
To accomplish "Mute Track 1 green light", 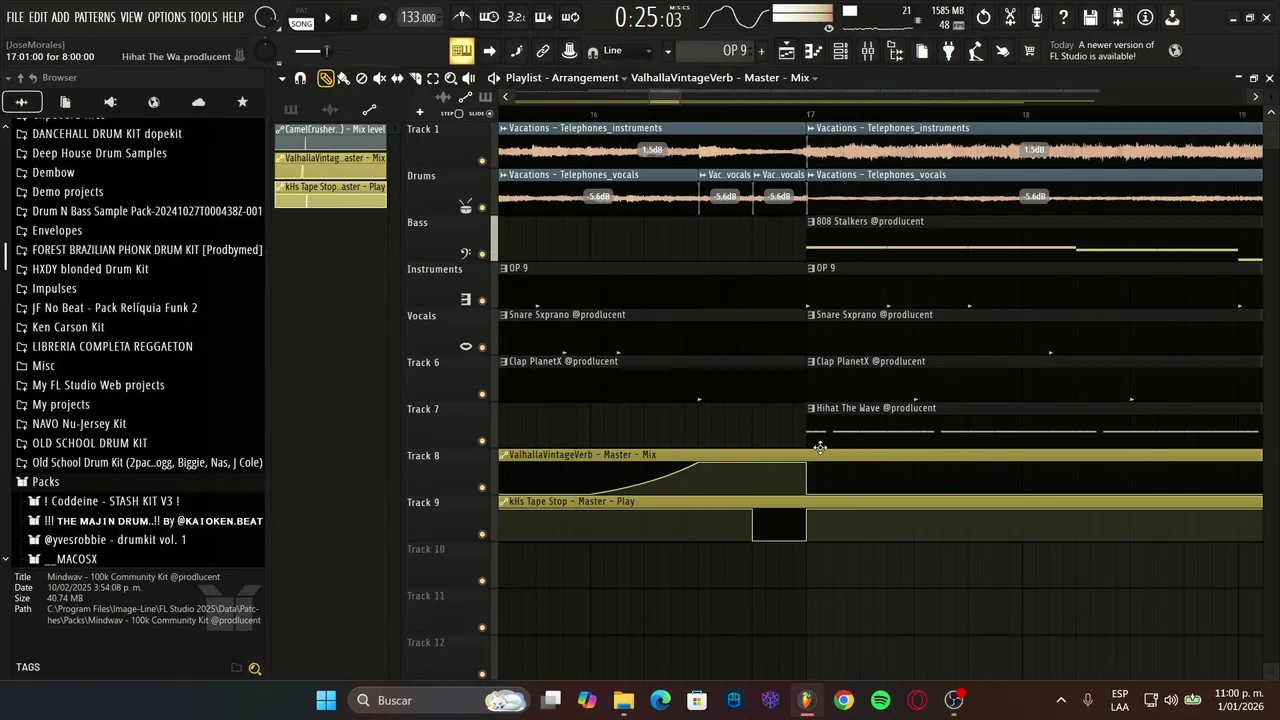I will coord(482,161).
